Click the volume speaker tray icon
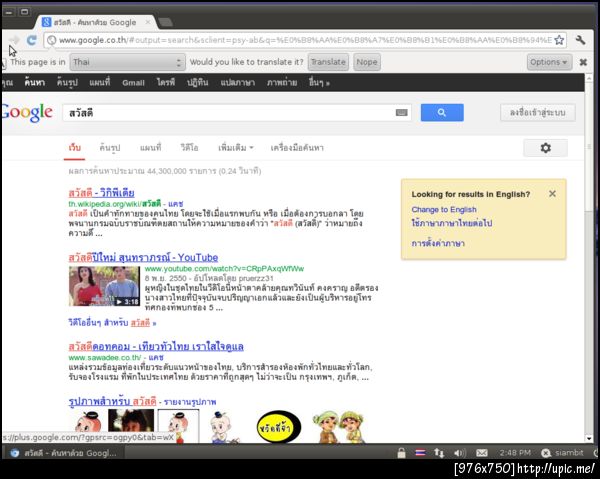The width and height of the screenshot is (600, 479). (460, 453)
